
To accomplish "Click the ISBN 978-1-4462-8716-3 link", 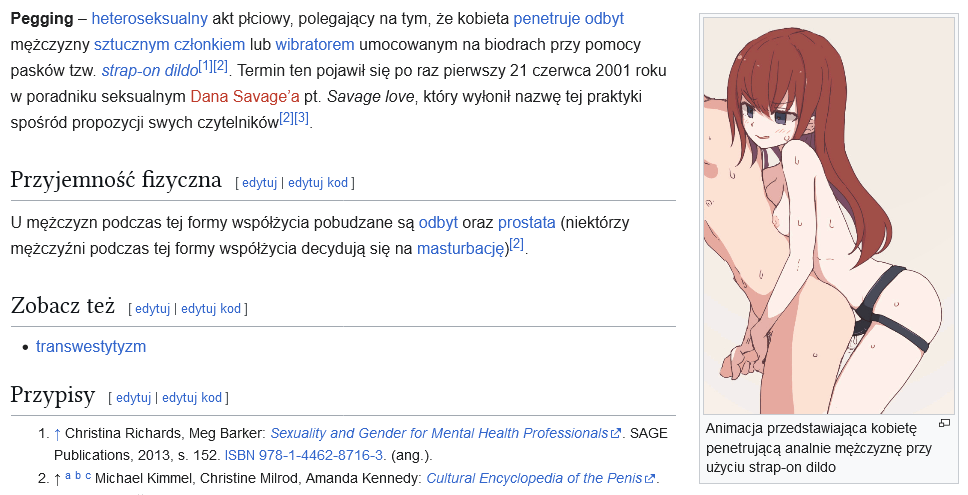I will [x=304, y=455].
